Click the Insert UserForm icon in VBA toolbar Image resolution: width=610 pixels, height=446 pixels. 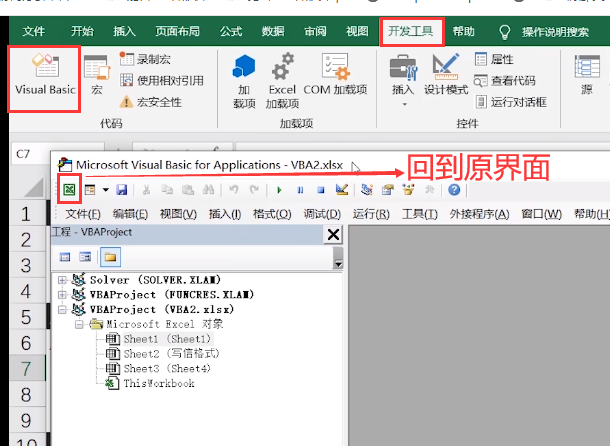point(90,190)
